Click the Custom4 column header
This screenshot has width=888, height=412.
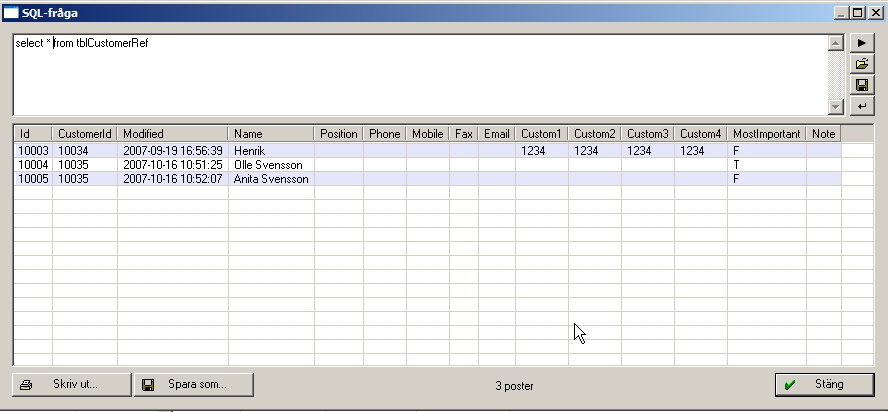pyautogui.click(x=701, y=134)
